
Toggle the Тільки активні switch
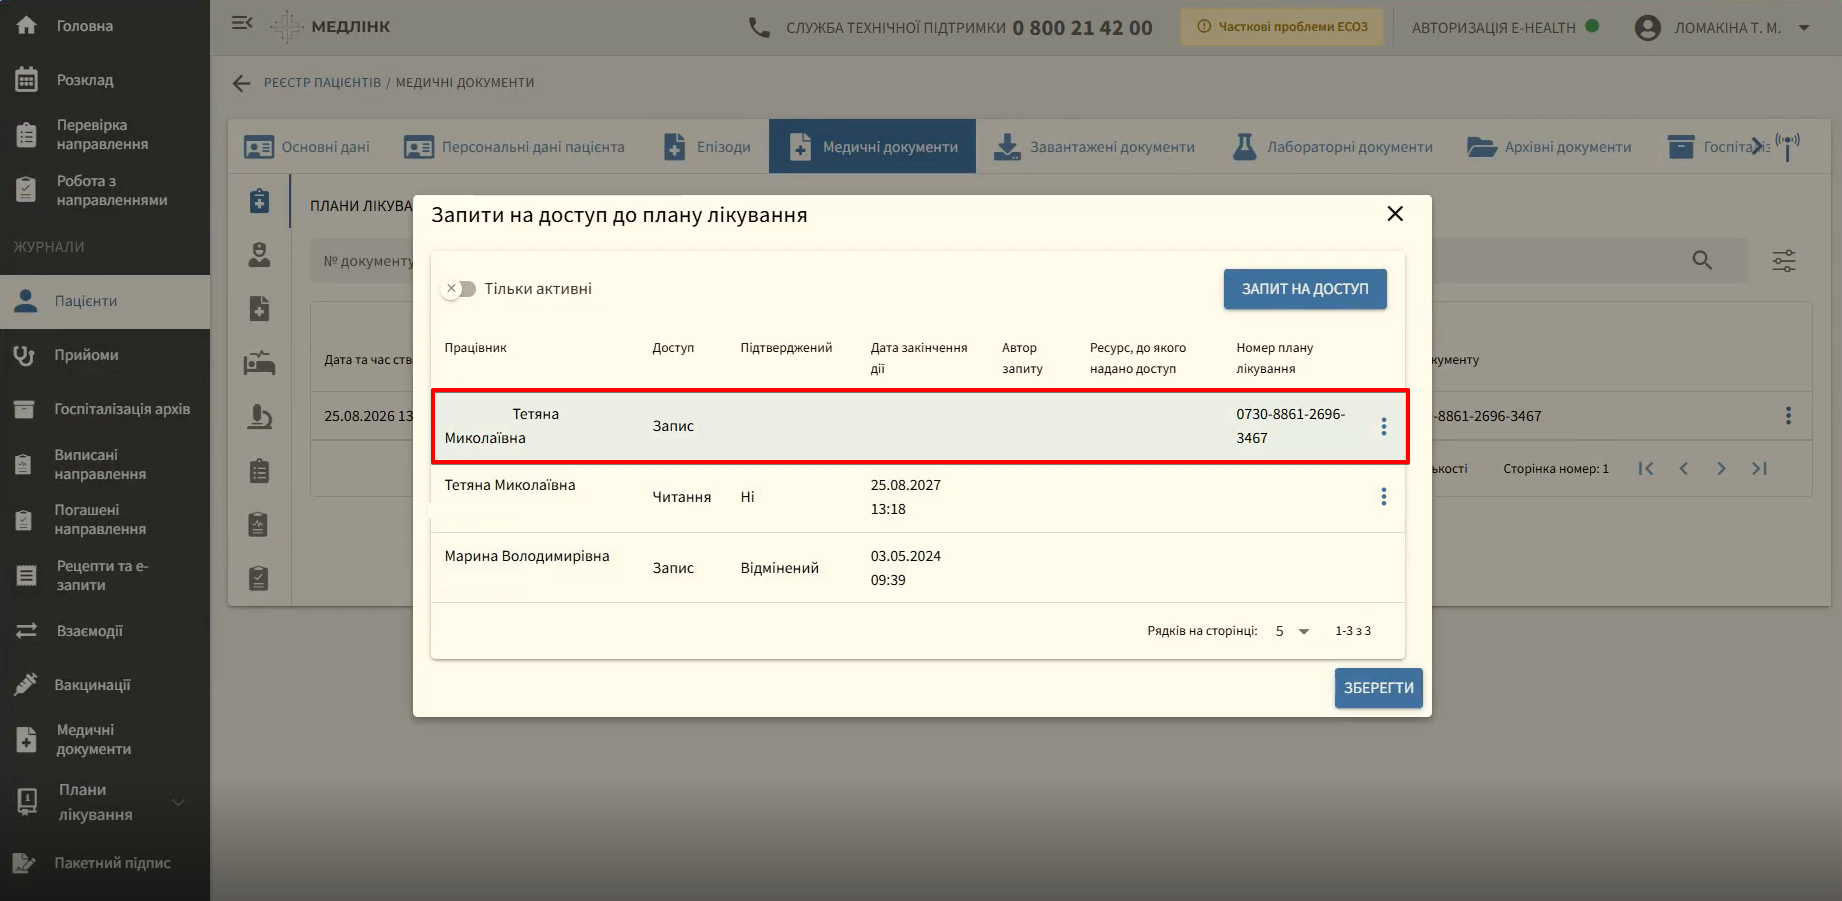click(x=459, y=289)
